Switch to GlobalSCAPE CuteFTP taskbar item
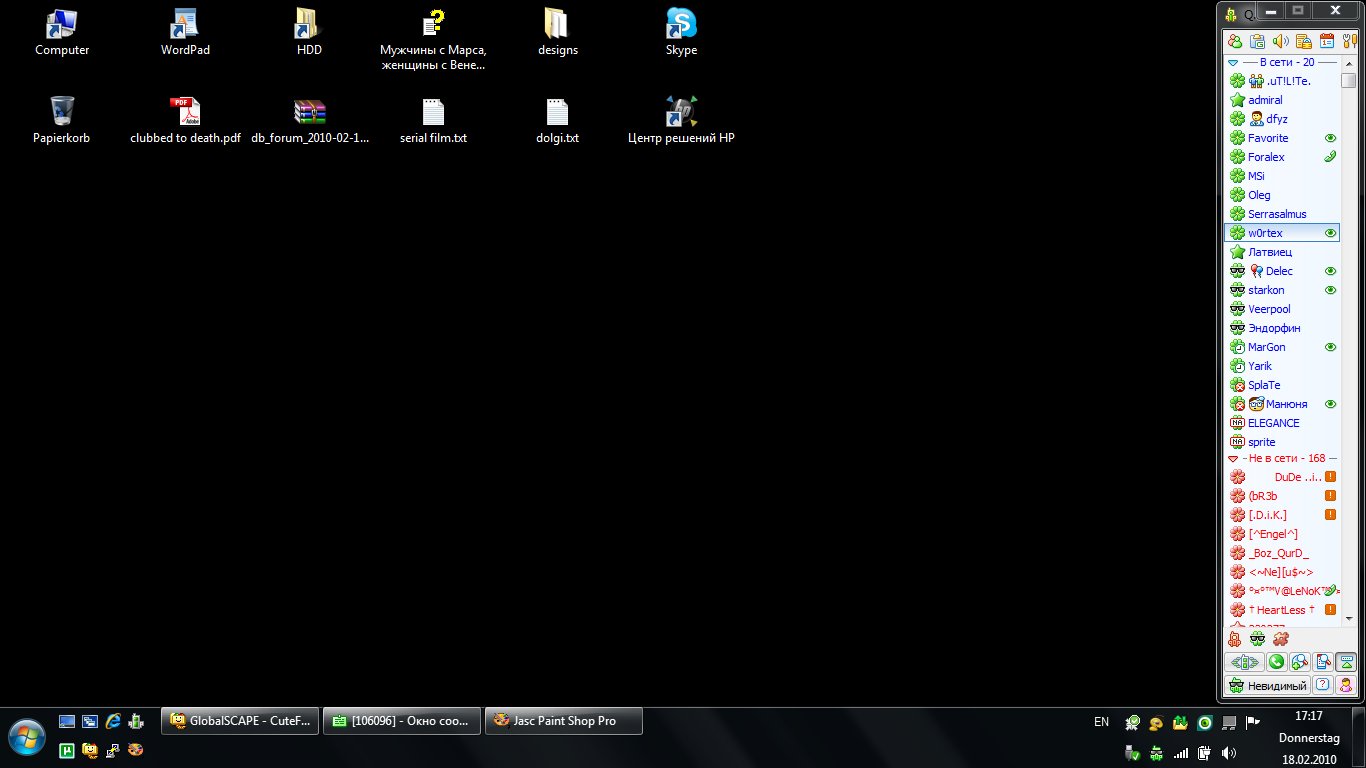1366x768 pixels. (240, 721)
